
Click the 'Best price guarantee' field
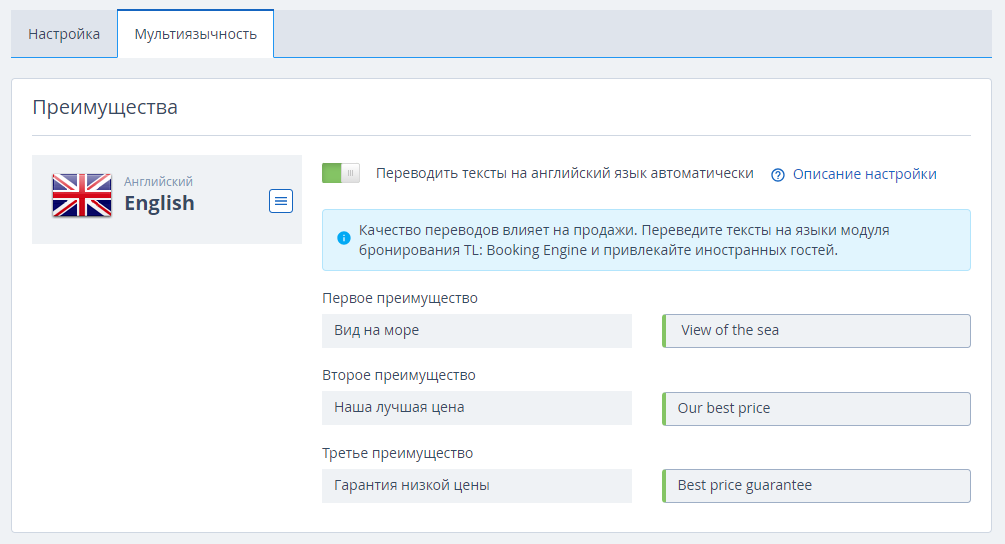click(x=817, y=486)
